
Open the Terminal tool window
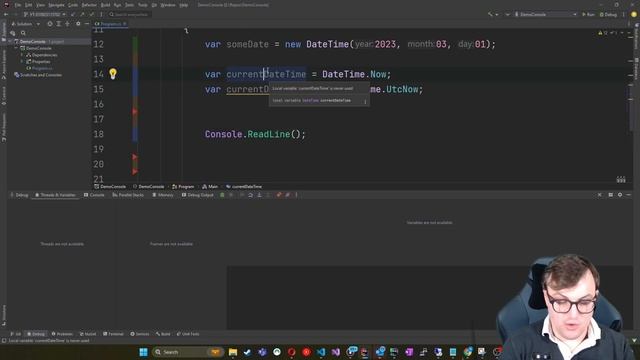click(113, 334)
